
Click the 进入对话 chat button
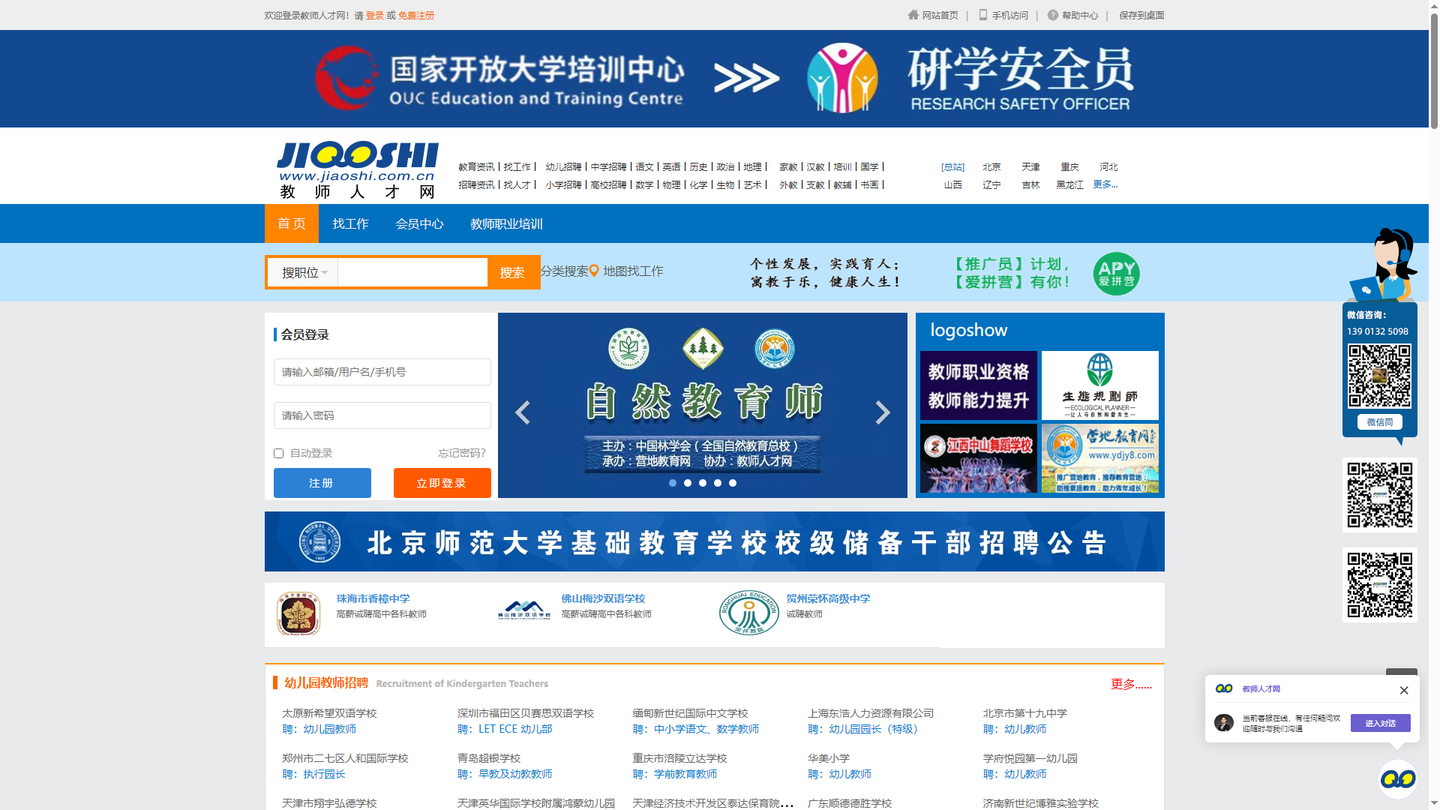click(x=1380, y=723)
